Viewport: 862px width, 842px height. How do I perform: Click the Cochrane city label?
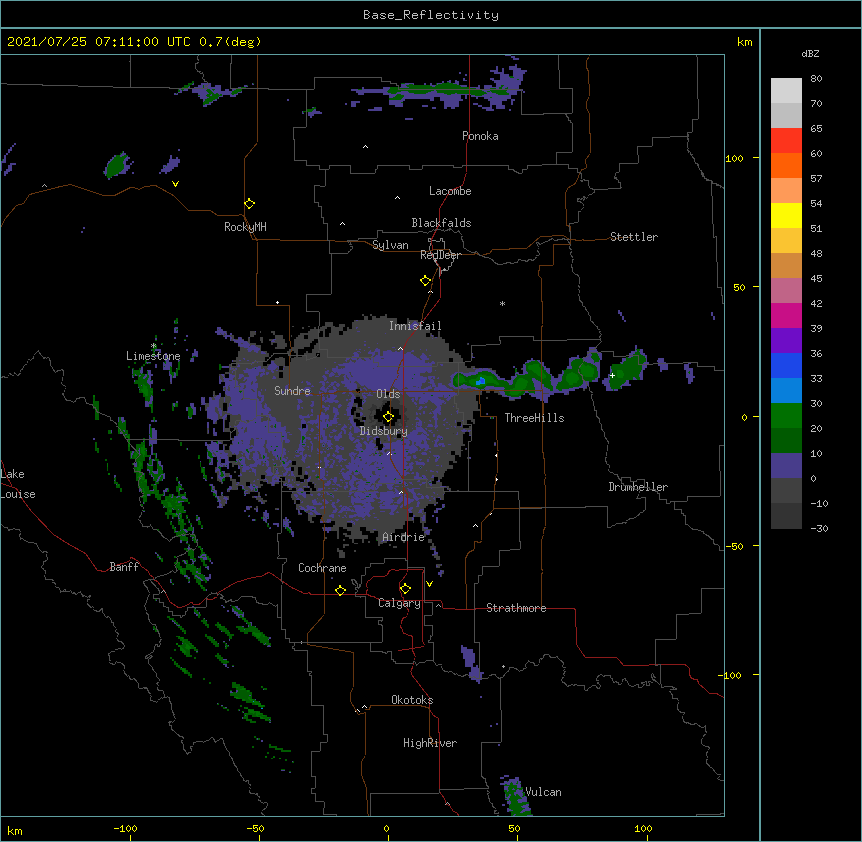(322, 568)
